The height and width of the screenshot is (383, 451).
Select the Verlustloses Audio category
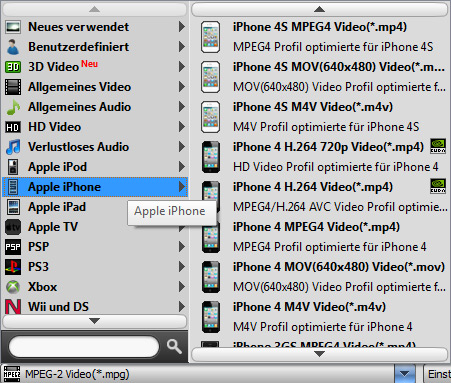pyautogui.click(x=95, y=147)
